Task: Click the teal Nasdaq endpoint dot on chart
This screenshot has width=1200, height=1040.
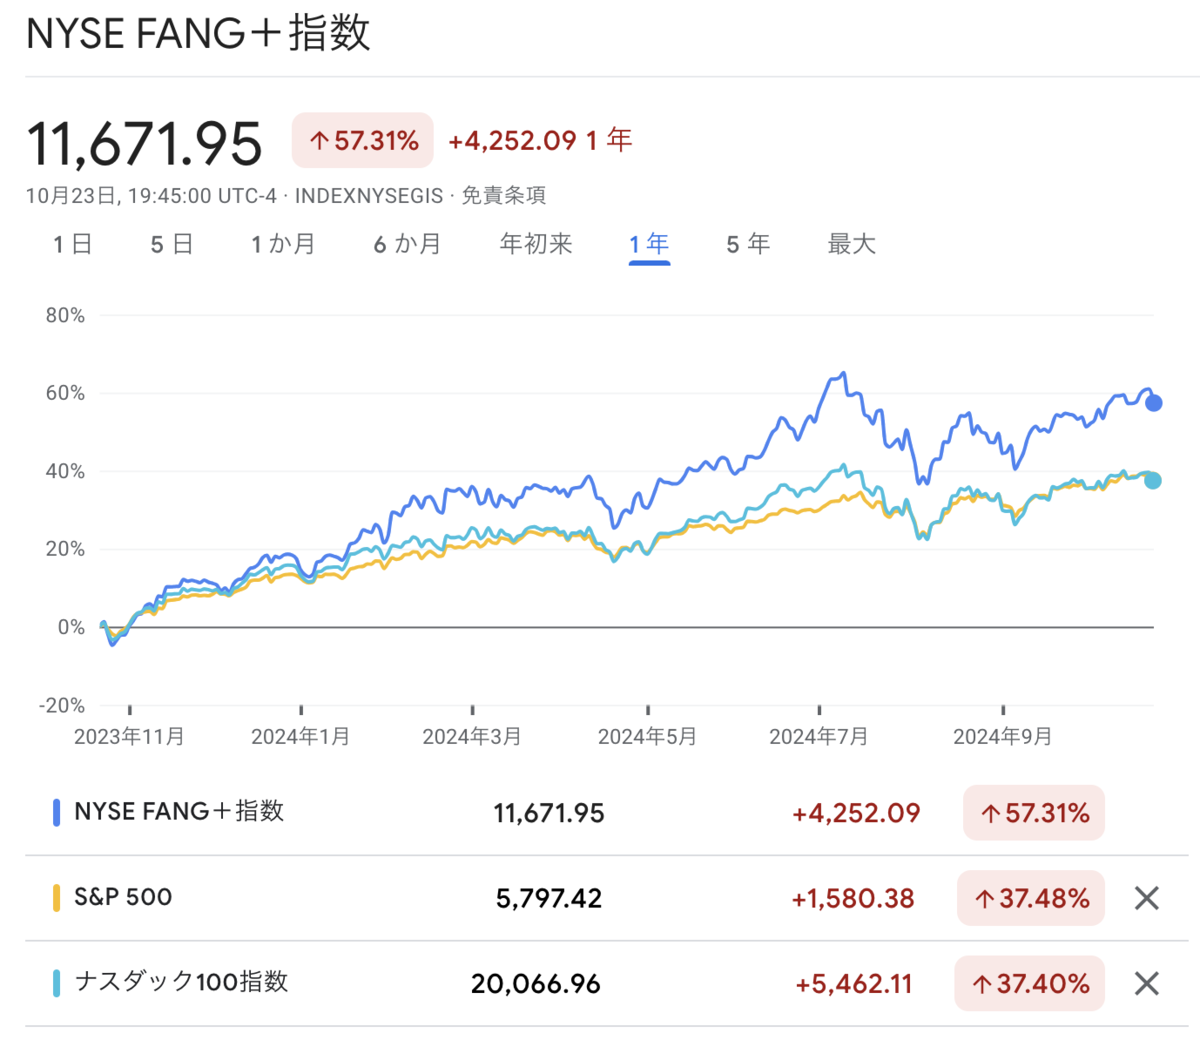Action: tap(1153, 481)
